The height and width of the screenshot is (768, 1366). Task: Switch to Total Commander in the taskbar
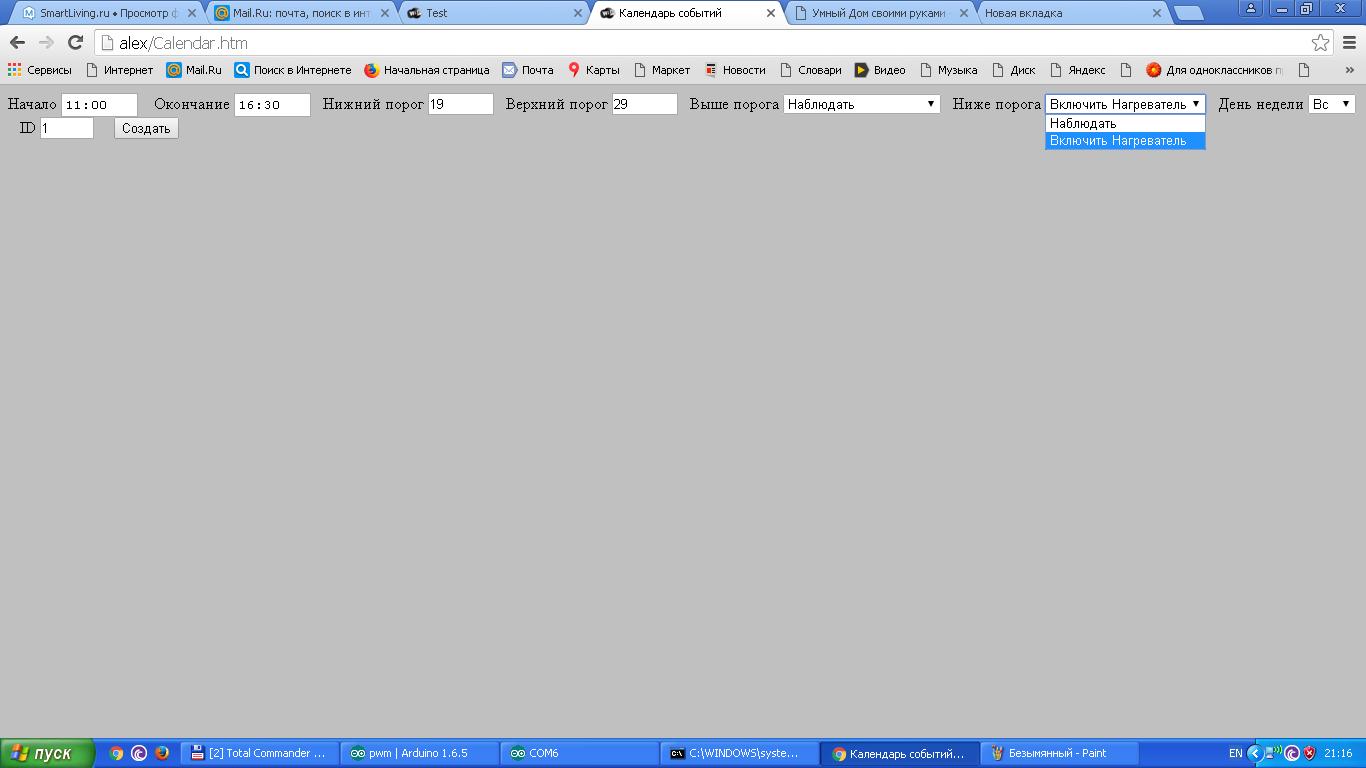click(x=260, y=753)
